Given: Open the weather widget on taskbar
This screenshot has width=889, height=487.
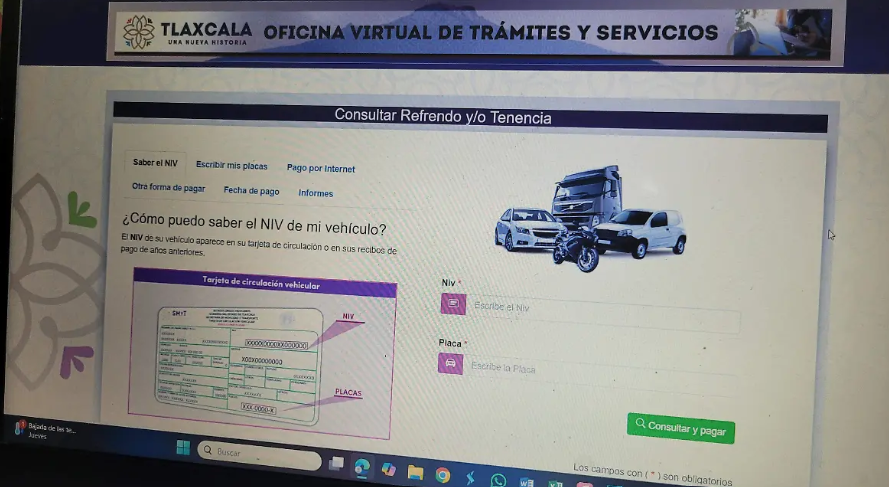Looking at the screenshot, I should coord(44,430).
